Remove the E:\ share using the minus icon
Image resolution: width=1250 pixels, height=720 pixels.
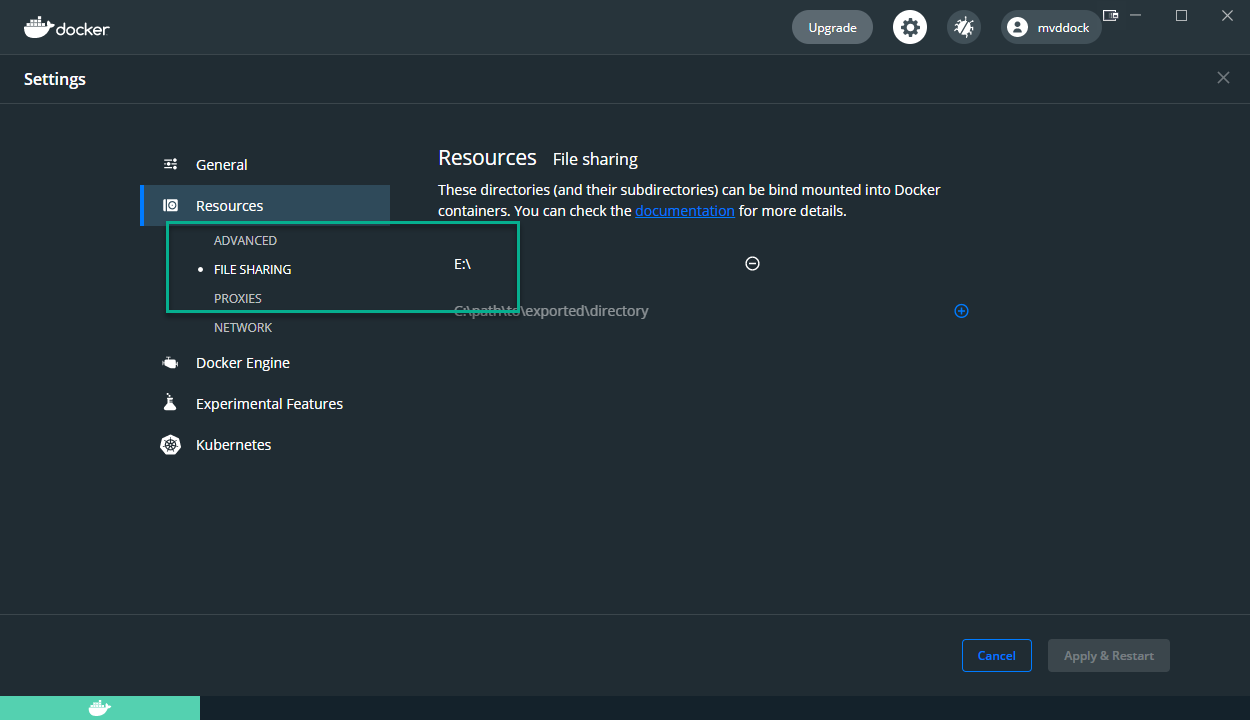[x=752, y=263]
